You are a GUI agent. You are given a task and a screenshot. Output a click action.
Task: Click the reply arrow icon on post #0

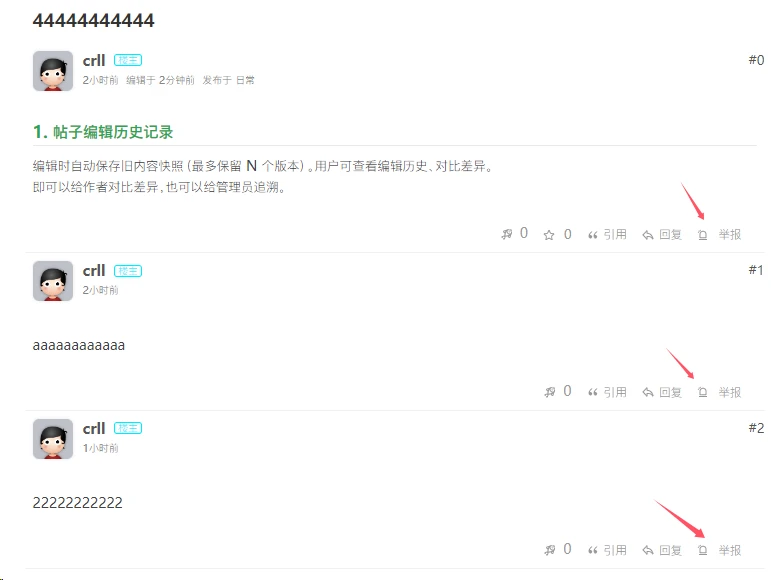pos(648,235)
